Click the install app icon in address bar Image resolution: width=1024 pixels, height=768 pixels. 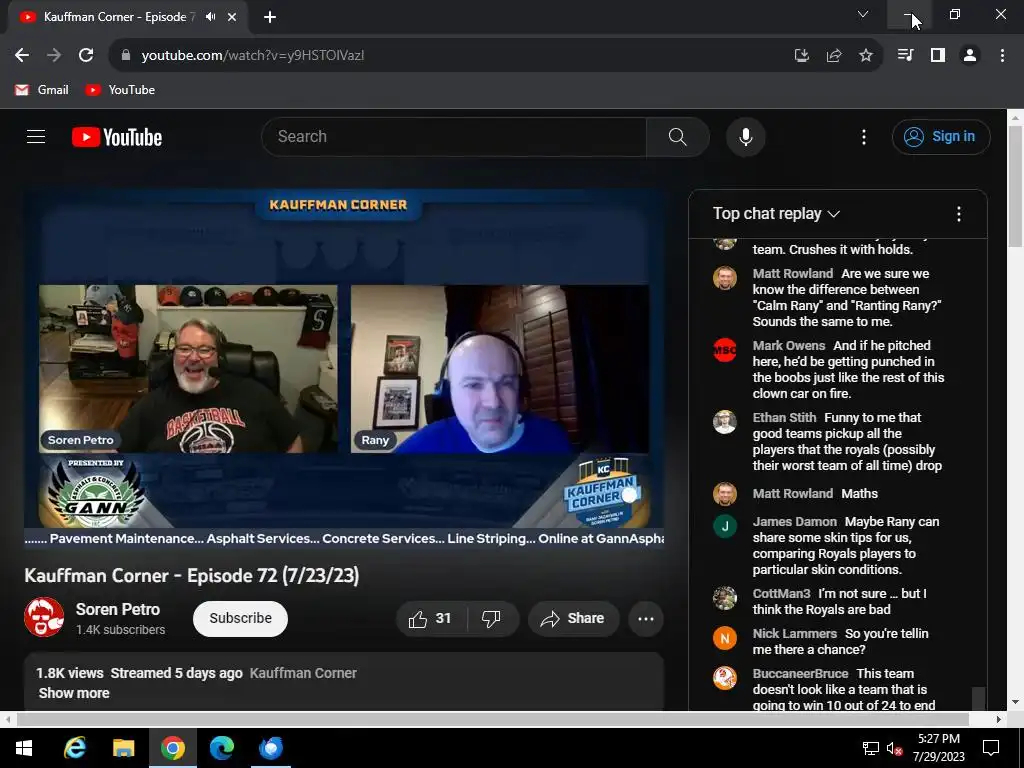(x=801, y=56)
